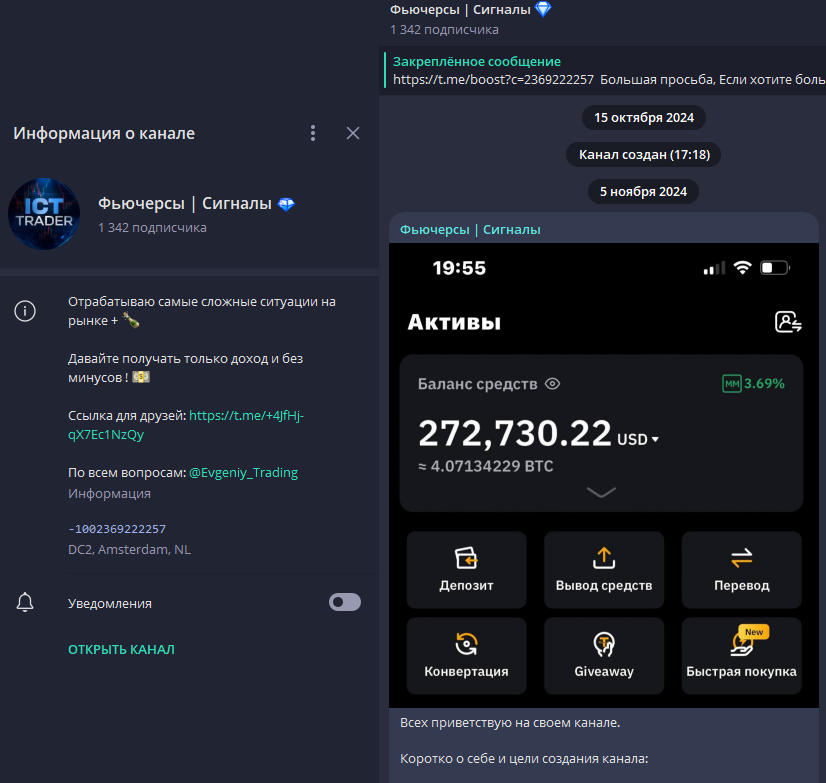
Task: Click the signal bars icon in phone screenshot
Action: 714,268
